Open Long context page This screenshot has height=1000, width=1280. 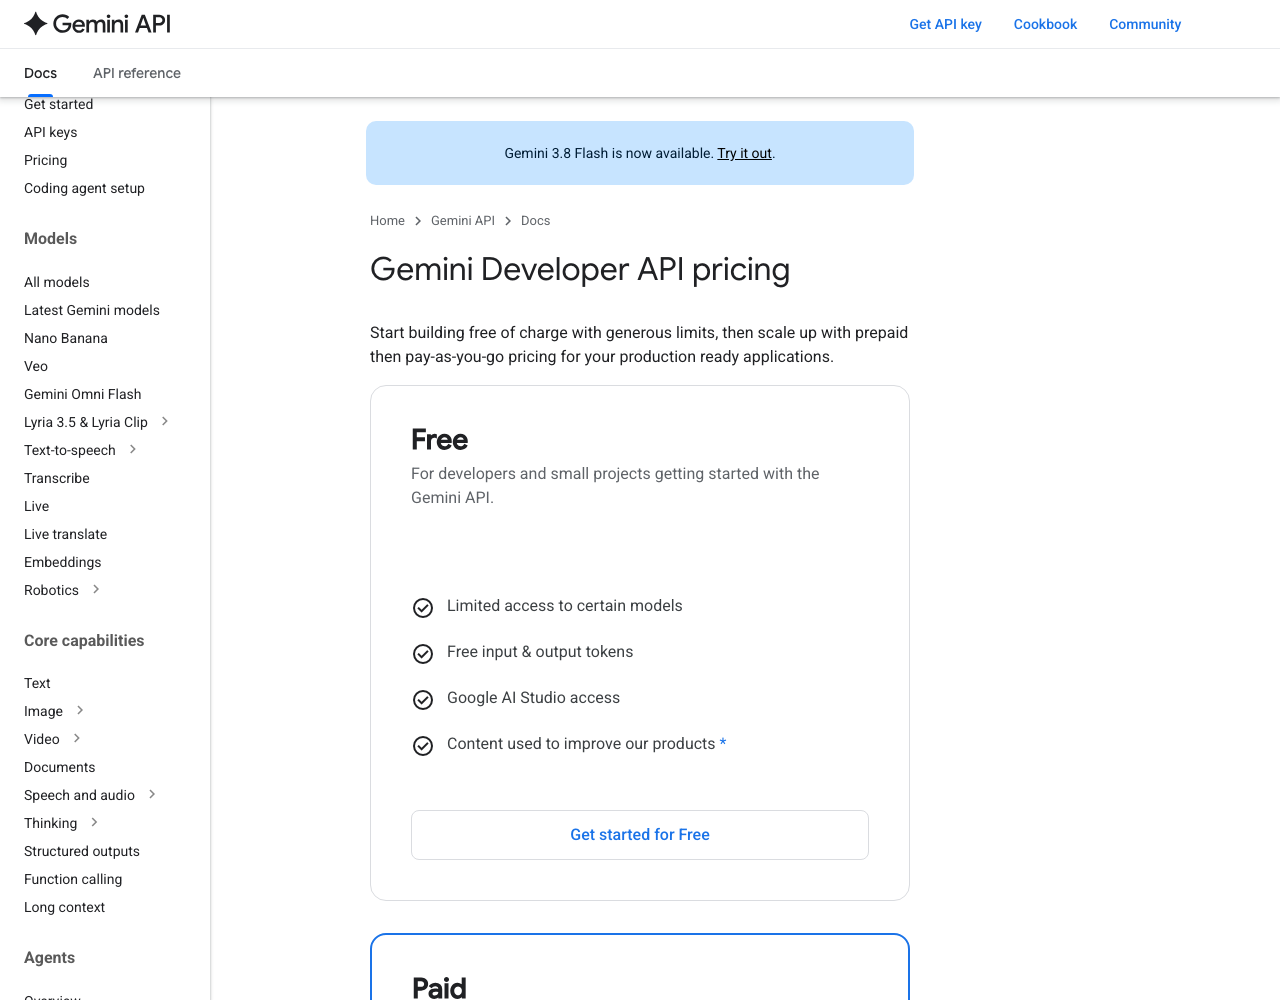[x=64, y=907]
